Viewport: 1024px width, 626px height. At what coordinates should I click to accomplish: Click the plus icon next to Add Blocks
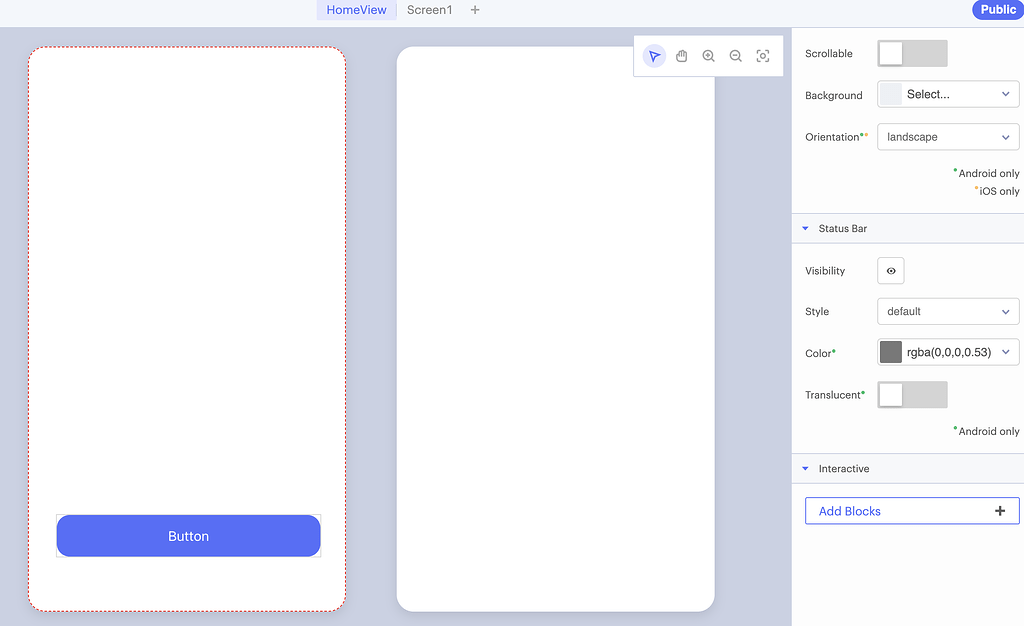pyautogui.click(x=999, y=510)
